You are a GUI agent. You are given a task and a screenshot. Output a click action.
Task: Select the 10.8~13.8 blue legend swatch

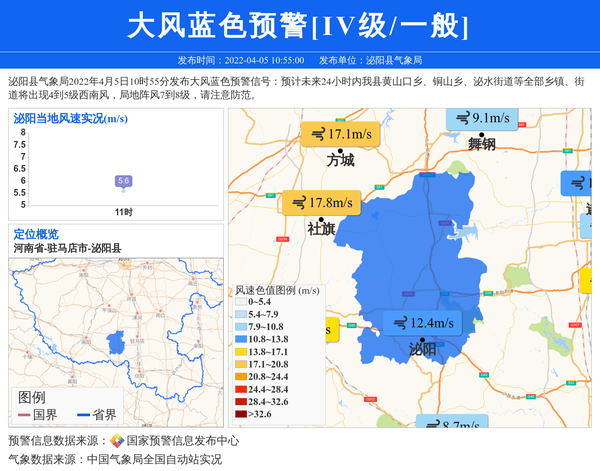[241, 340]
